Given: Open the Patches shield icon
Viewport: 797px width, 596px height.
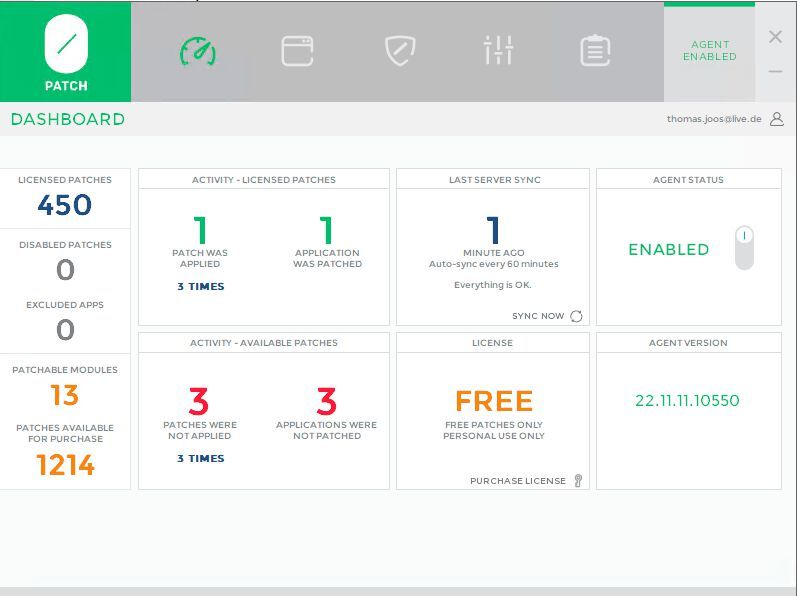Looking at the screenshot, I should coord(400,51).
